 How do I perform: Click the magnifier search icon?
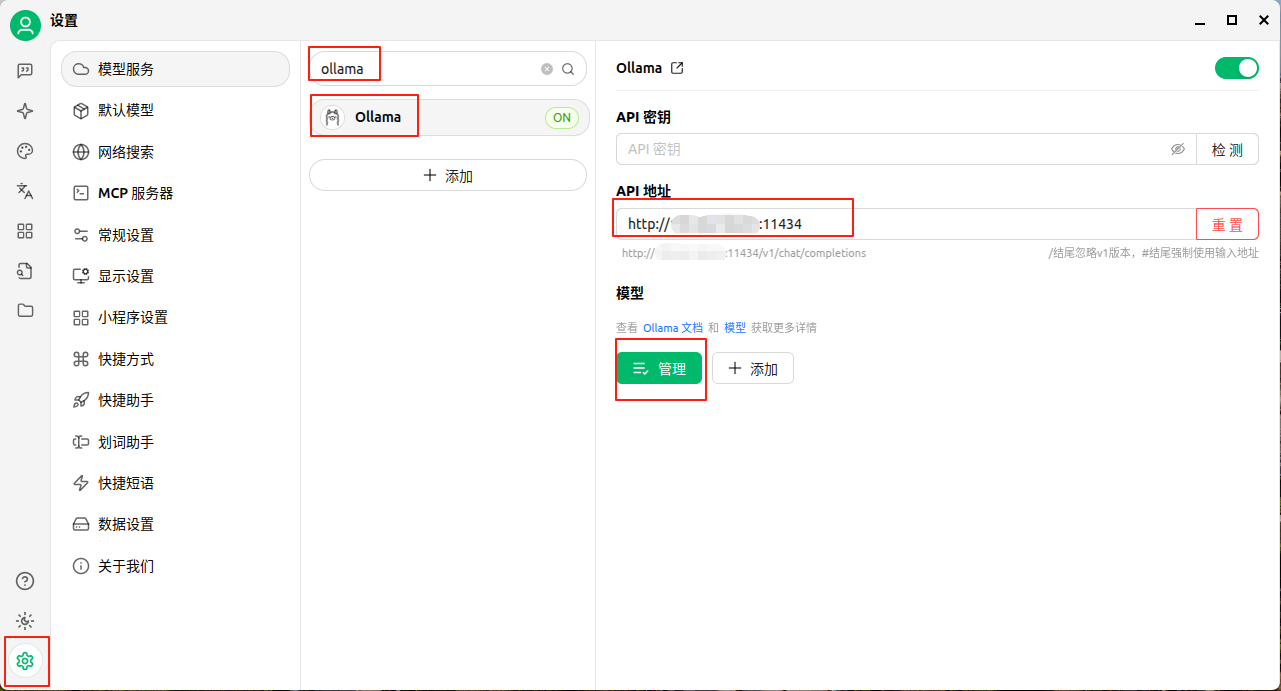click(x=568, y=69)
